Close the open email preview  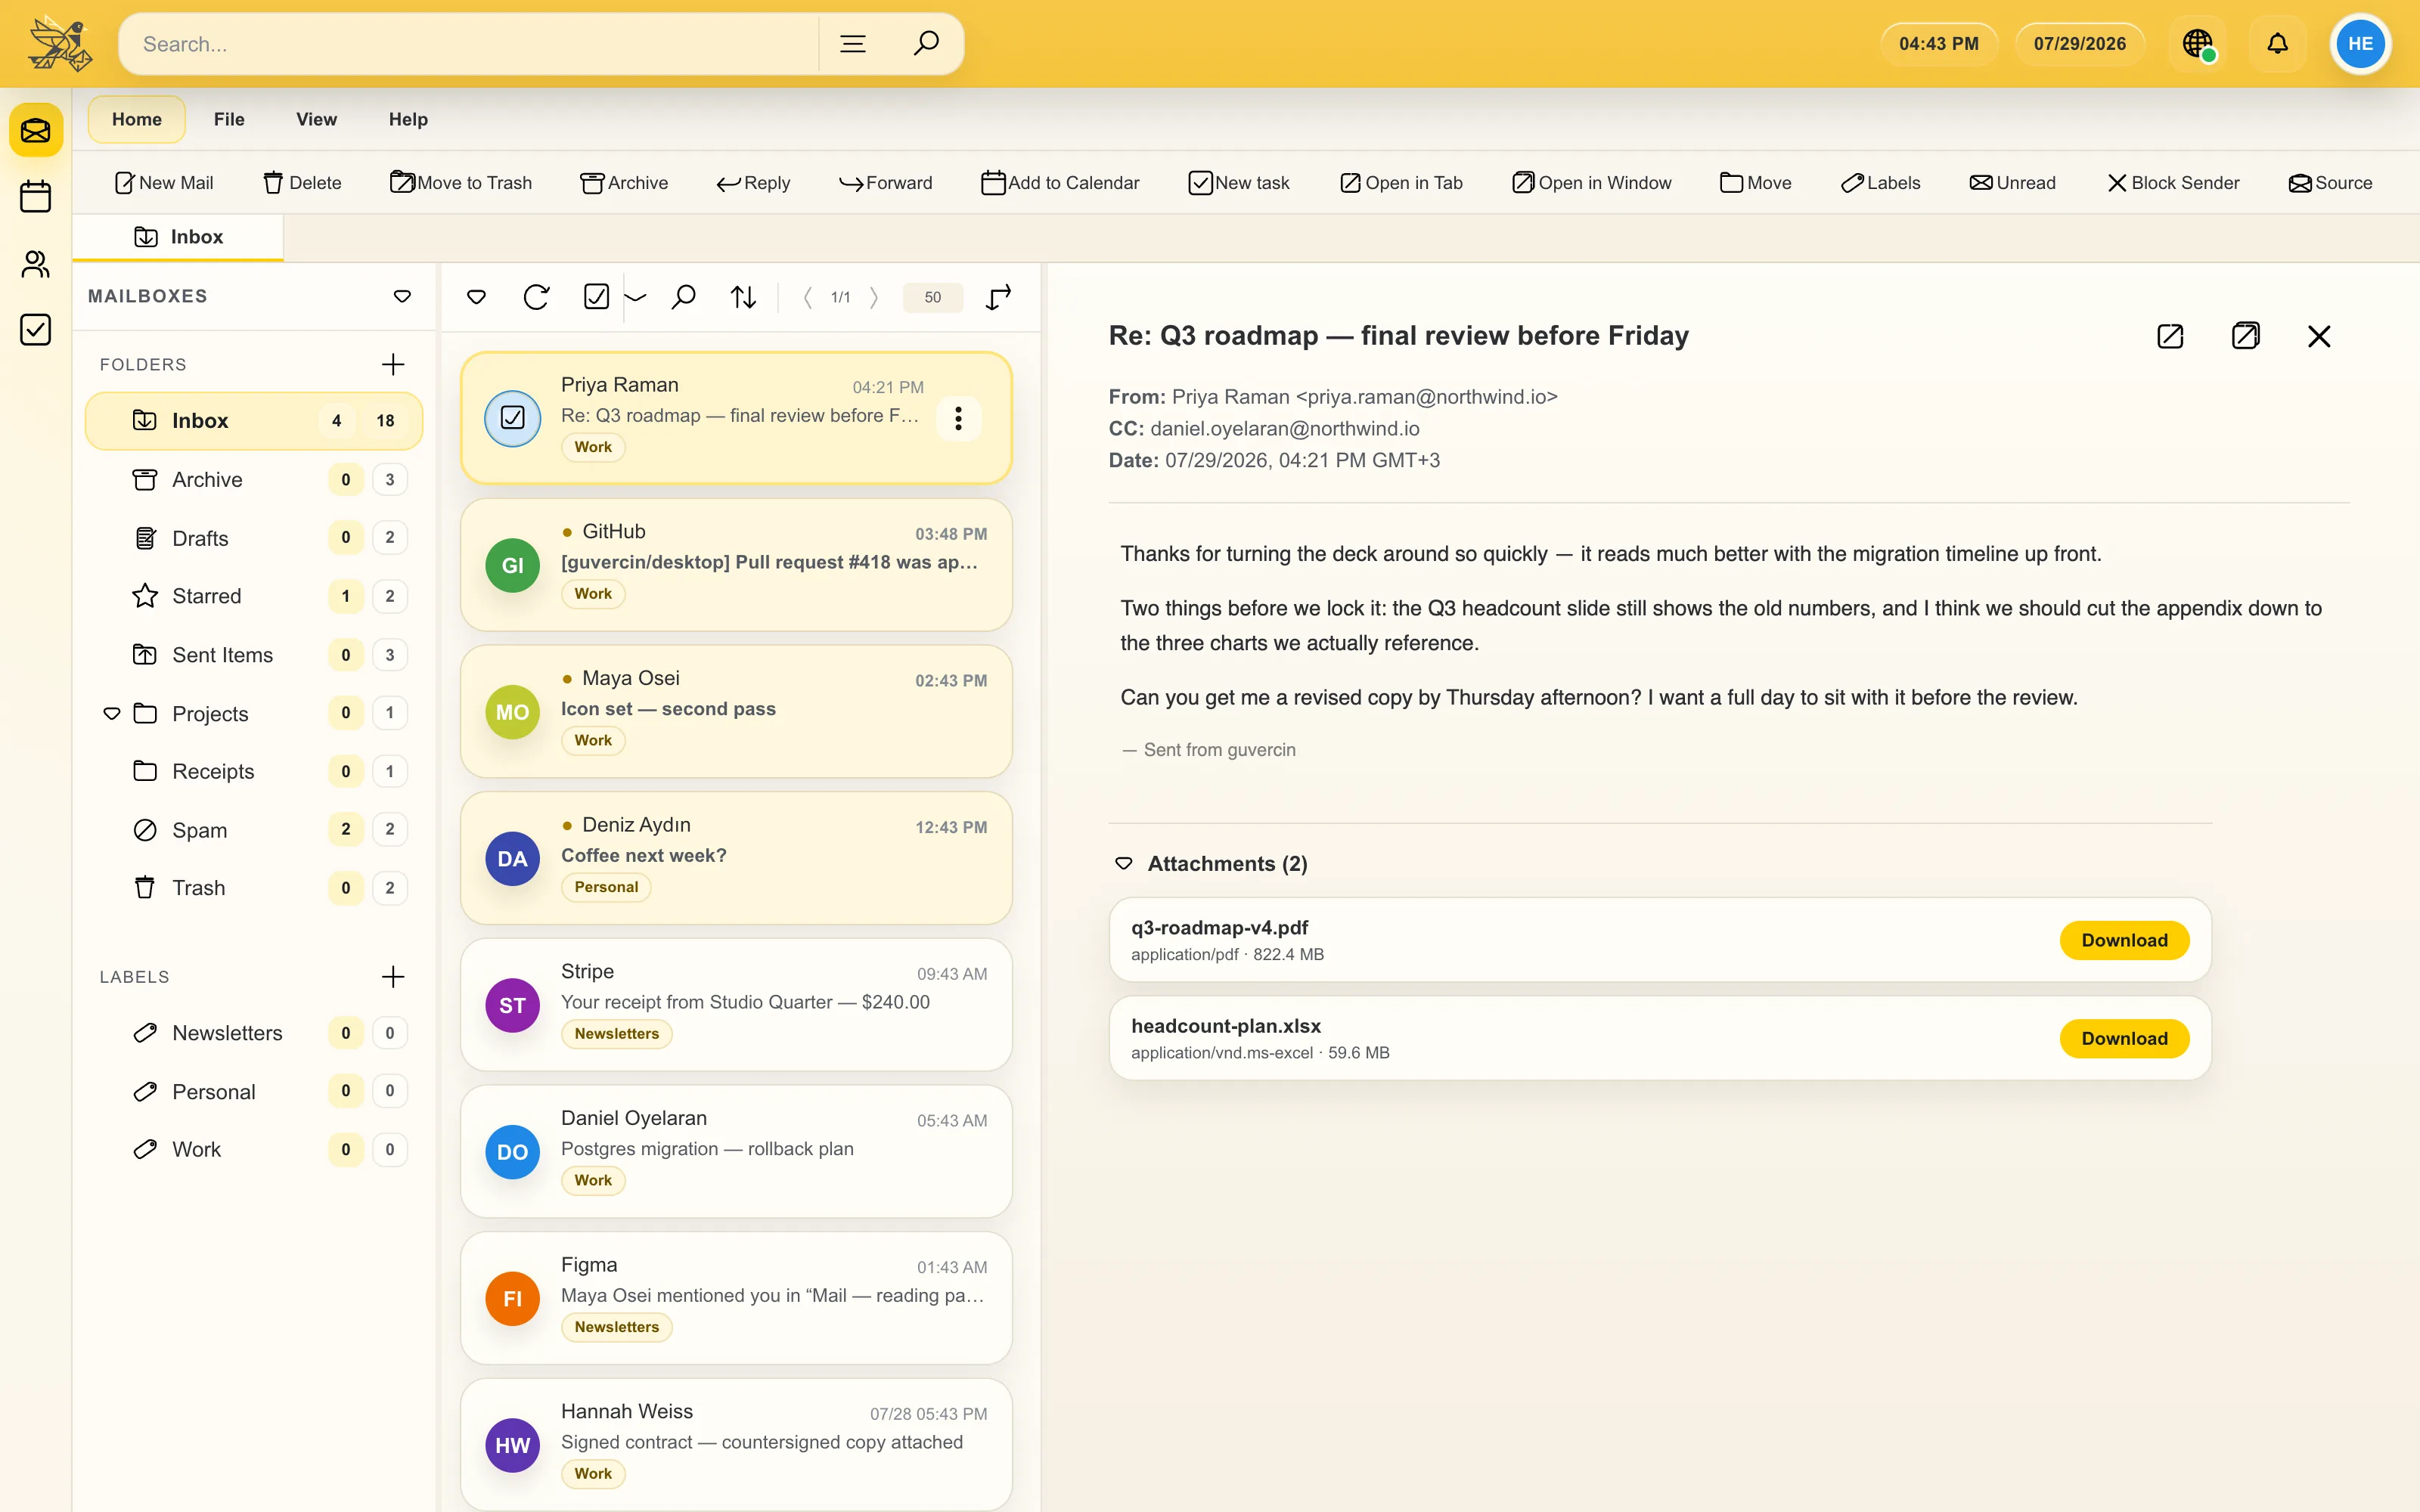tap(2319, 336)
